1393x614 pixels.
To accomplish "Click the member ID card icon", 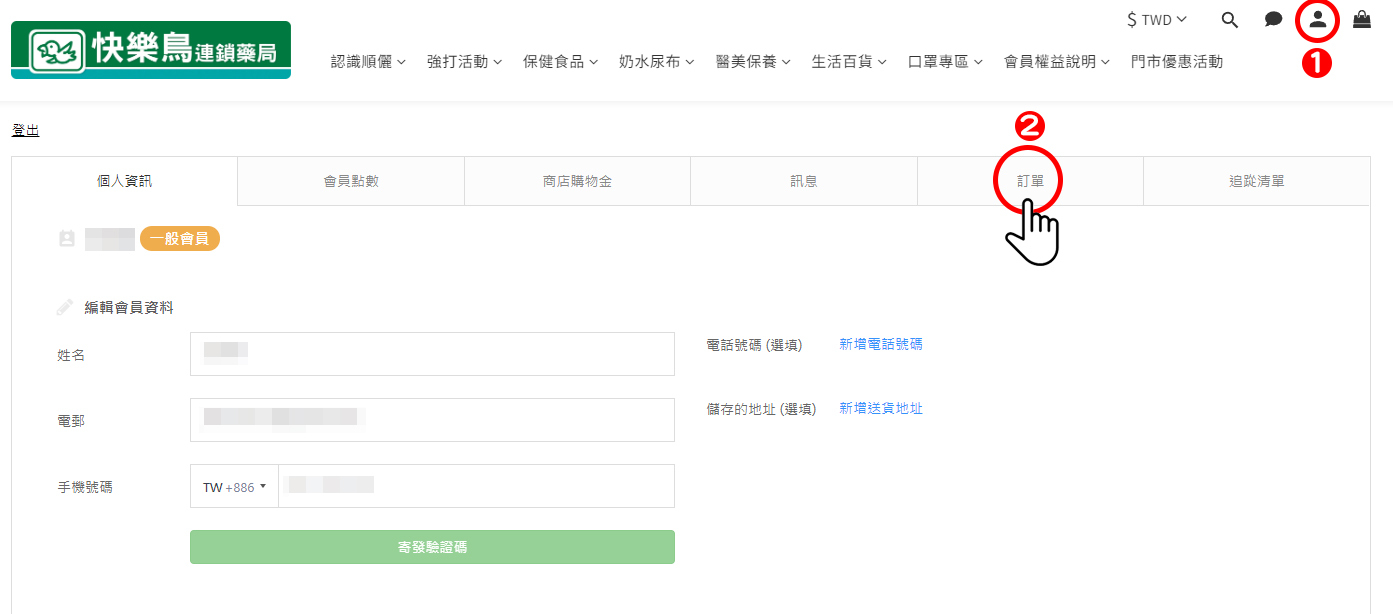I will coord(67,239).
